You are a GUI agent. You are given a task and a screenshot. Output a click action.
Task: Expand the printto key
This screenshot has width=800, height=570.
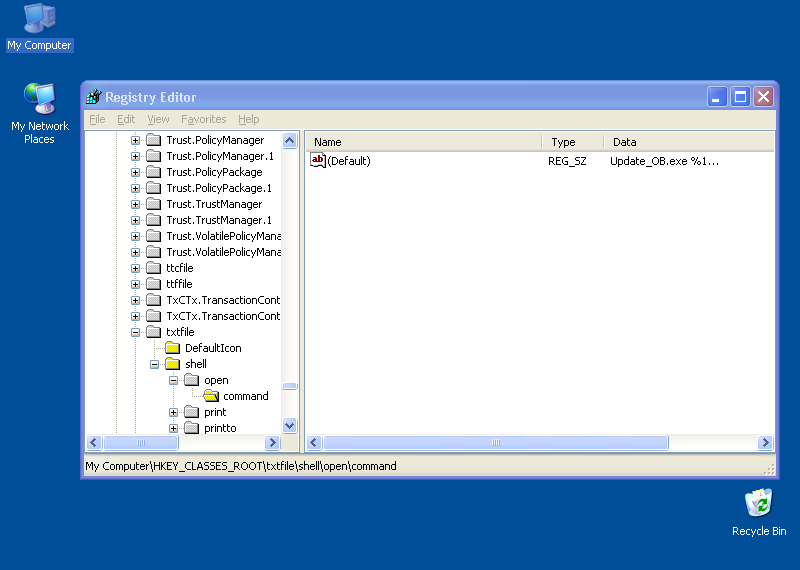tap(173, 428)
